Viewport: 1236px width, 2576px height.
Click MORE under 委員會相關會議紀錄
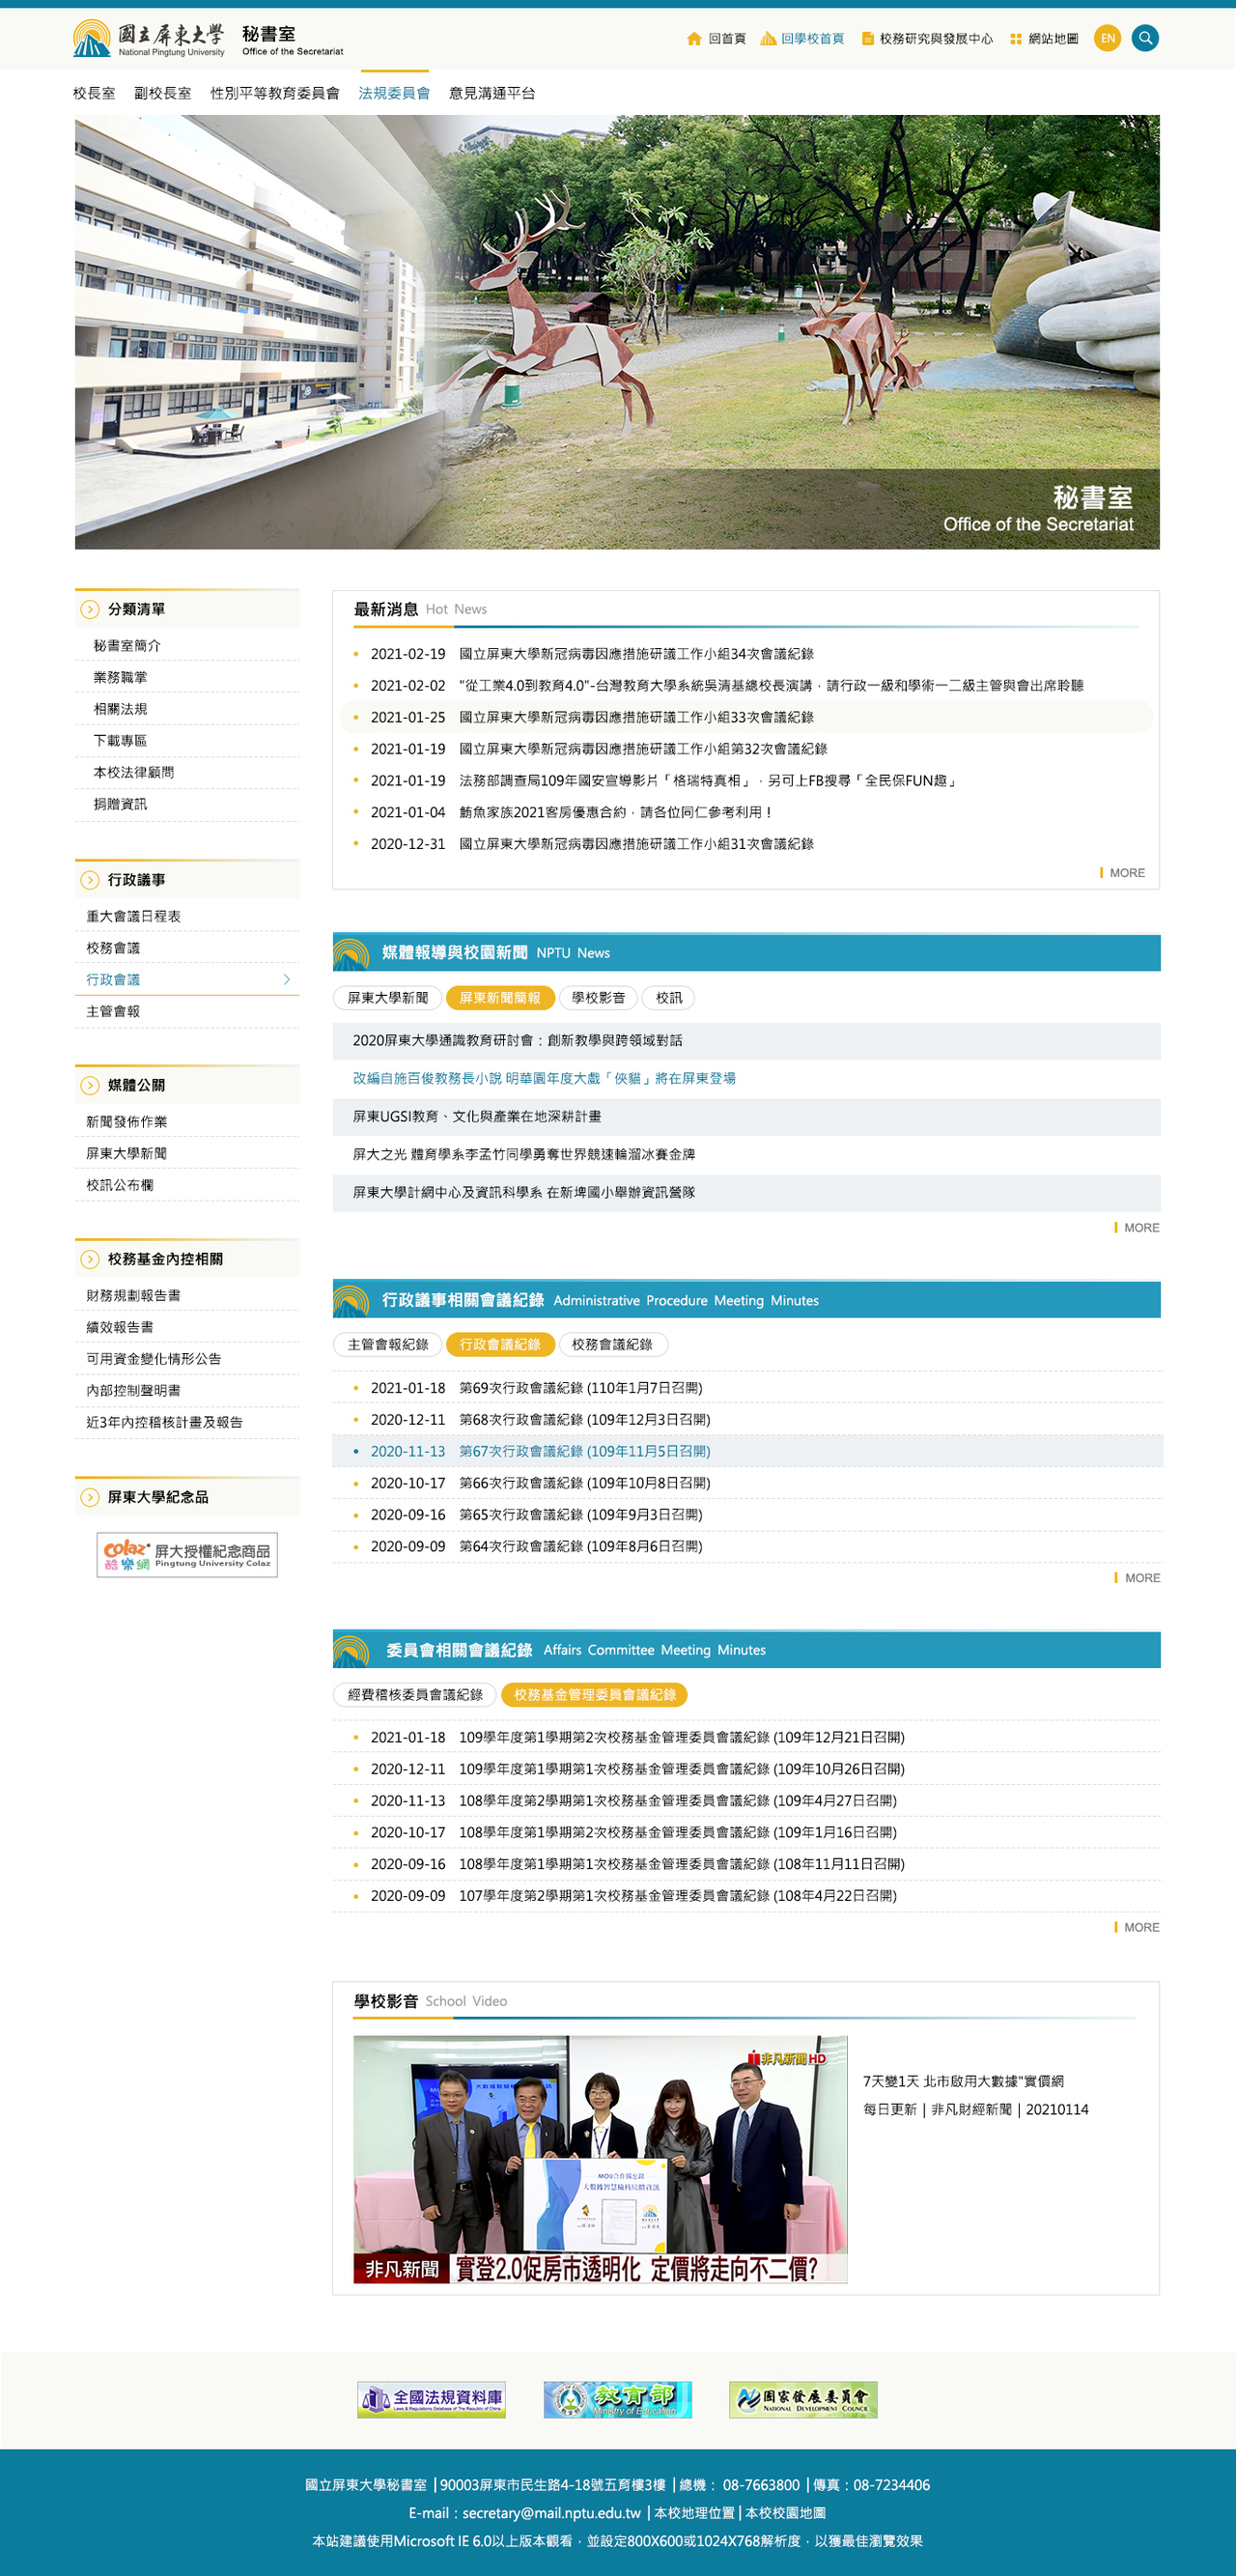pyautogui.click(x=1138, y=1927)
